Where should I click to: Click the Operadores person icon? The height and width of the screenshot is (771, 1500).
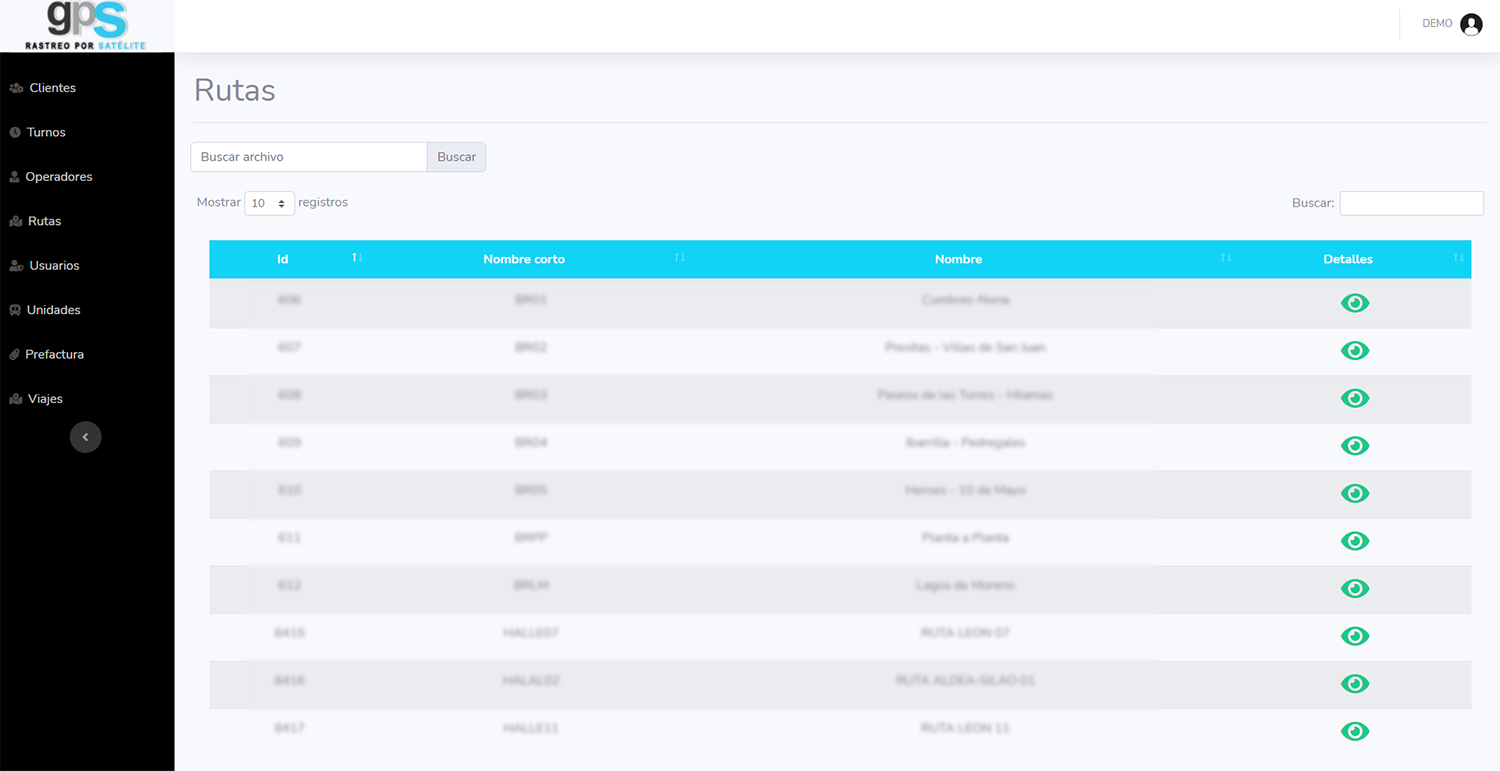pyautogui.click(x=14, y=177)
